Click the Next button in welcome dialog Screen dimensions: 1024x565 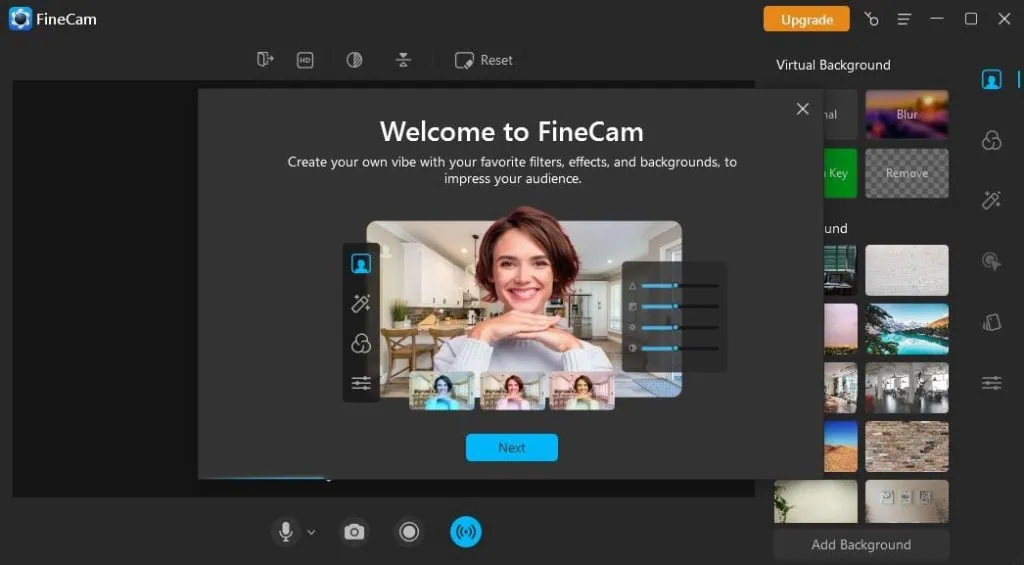click(511, 447)
